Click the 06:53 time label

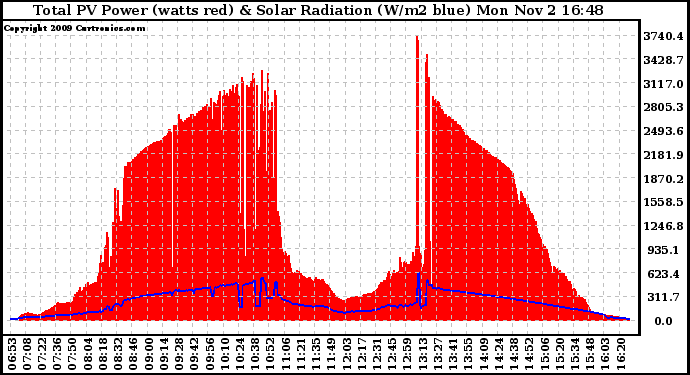point(12,354)
